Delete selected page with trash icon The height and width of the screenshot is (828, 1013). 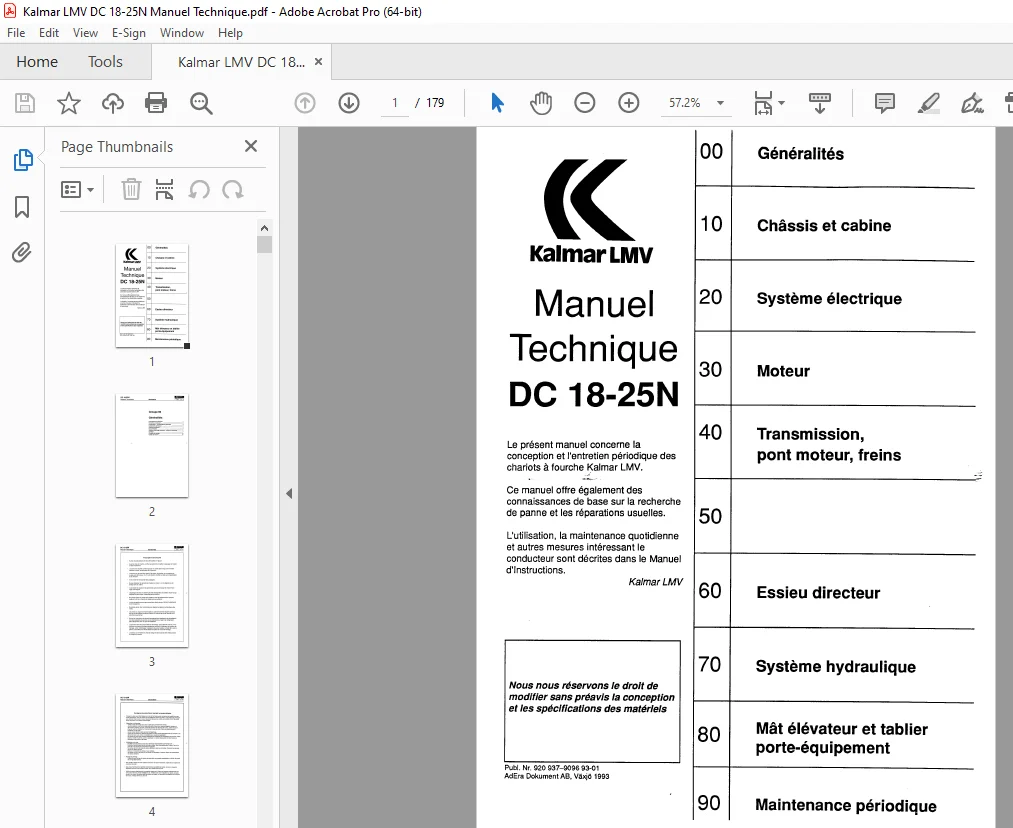tap(131, 189)
